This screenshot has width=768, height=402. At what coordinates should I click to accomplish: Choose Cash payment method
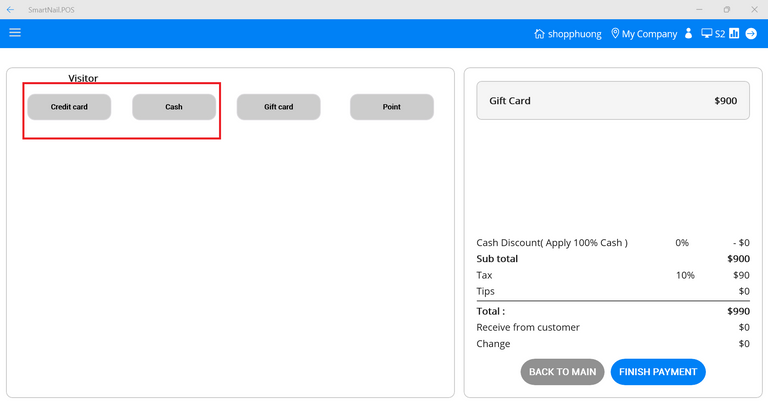(x=174, y=107)
